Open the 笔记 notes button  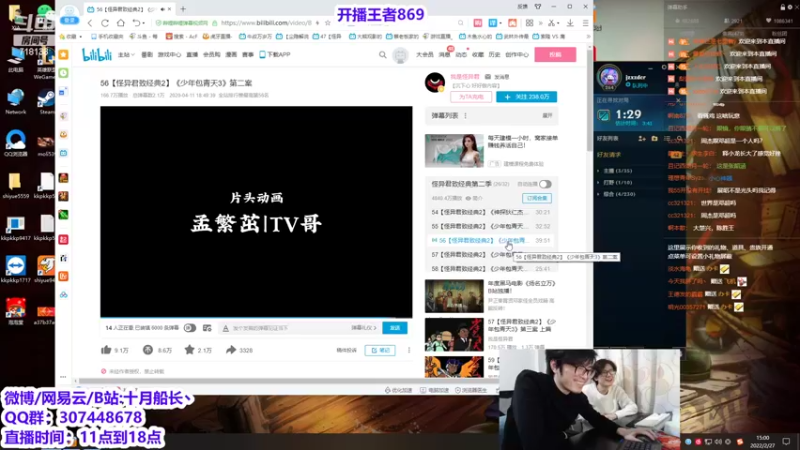pyautogui.click(x=380, y=350)
